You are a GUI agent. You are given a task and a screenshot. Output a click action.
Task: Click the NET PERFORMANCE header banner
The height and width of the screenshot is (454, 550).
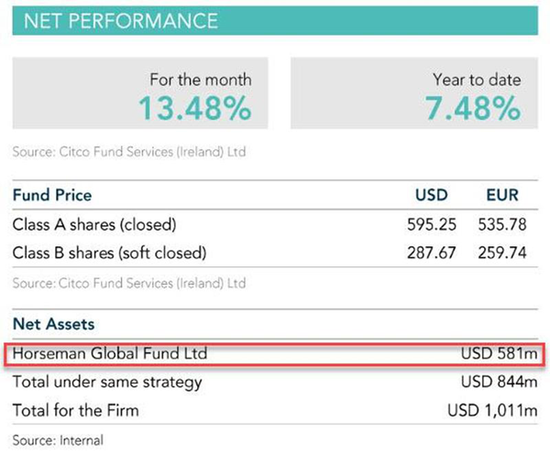pyautogui.click(x=275, y=20)
